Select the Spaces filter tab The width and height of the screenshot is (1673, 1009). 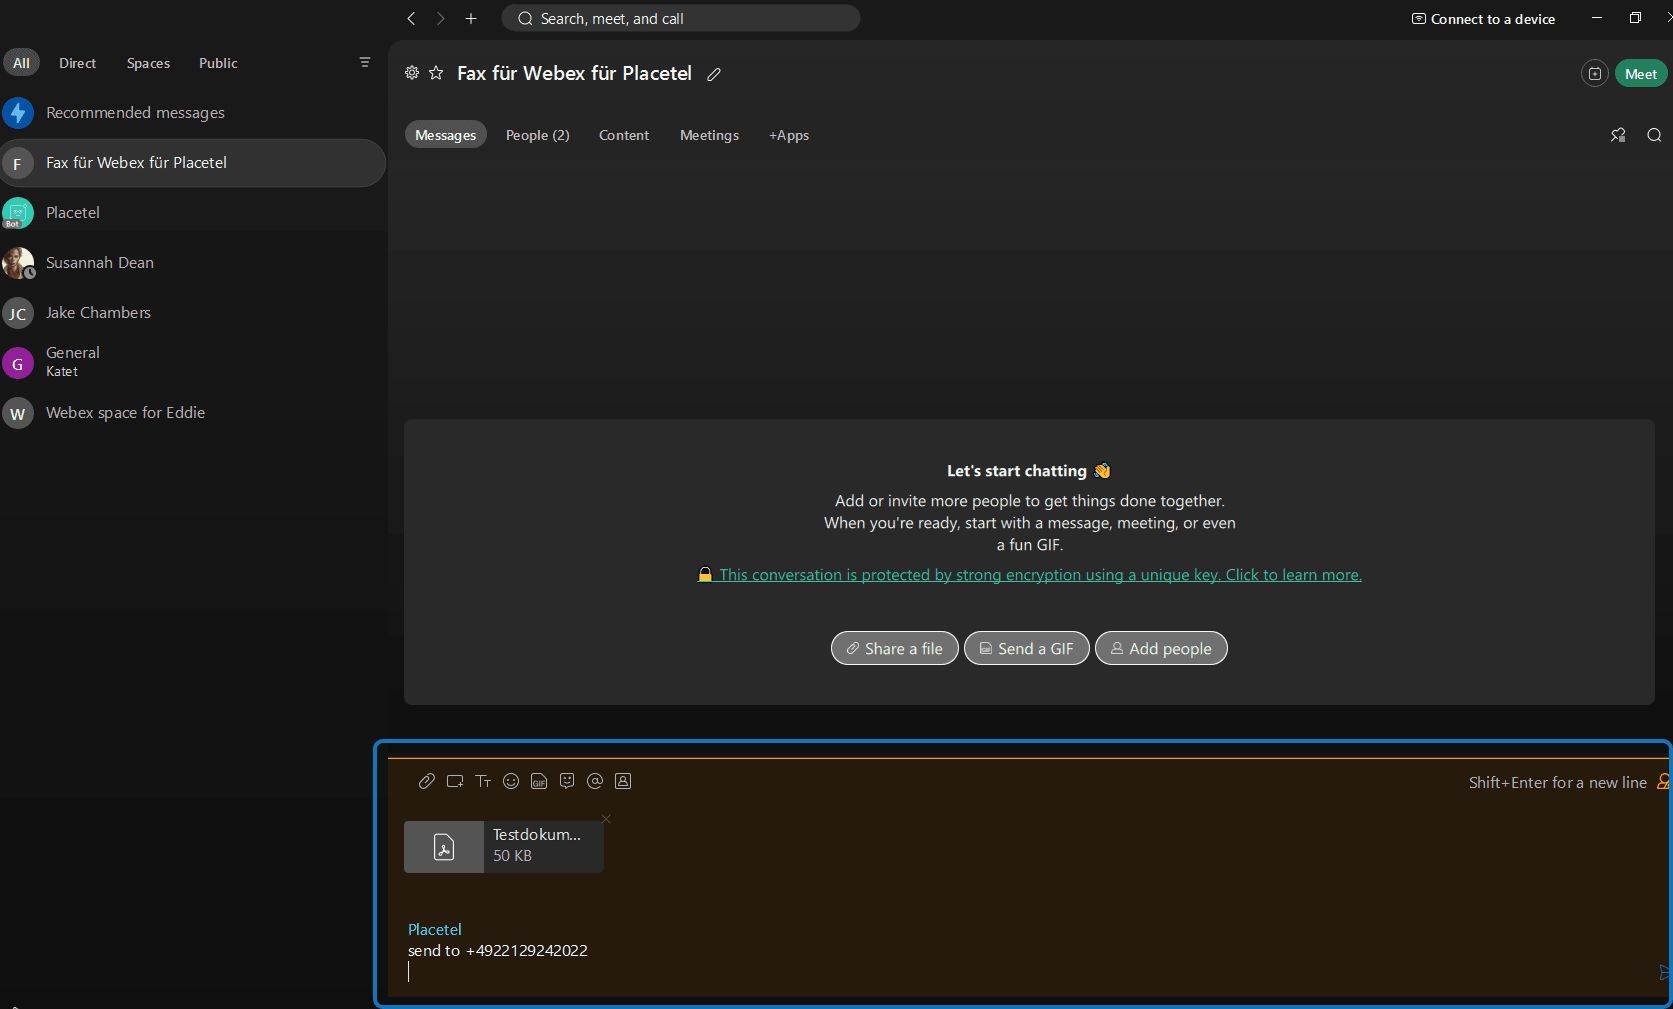(x=148, y=63)
